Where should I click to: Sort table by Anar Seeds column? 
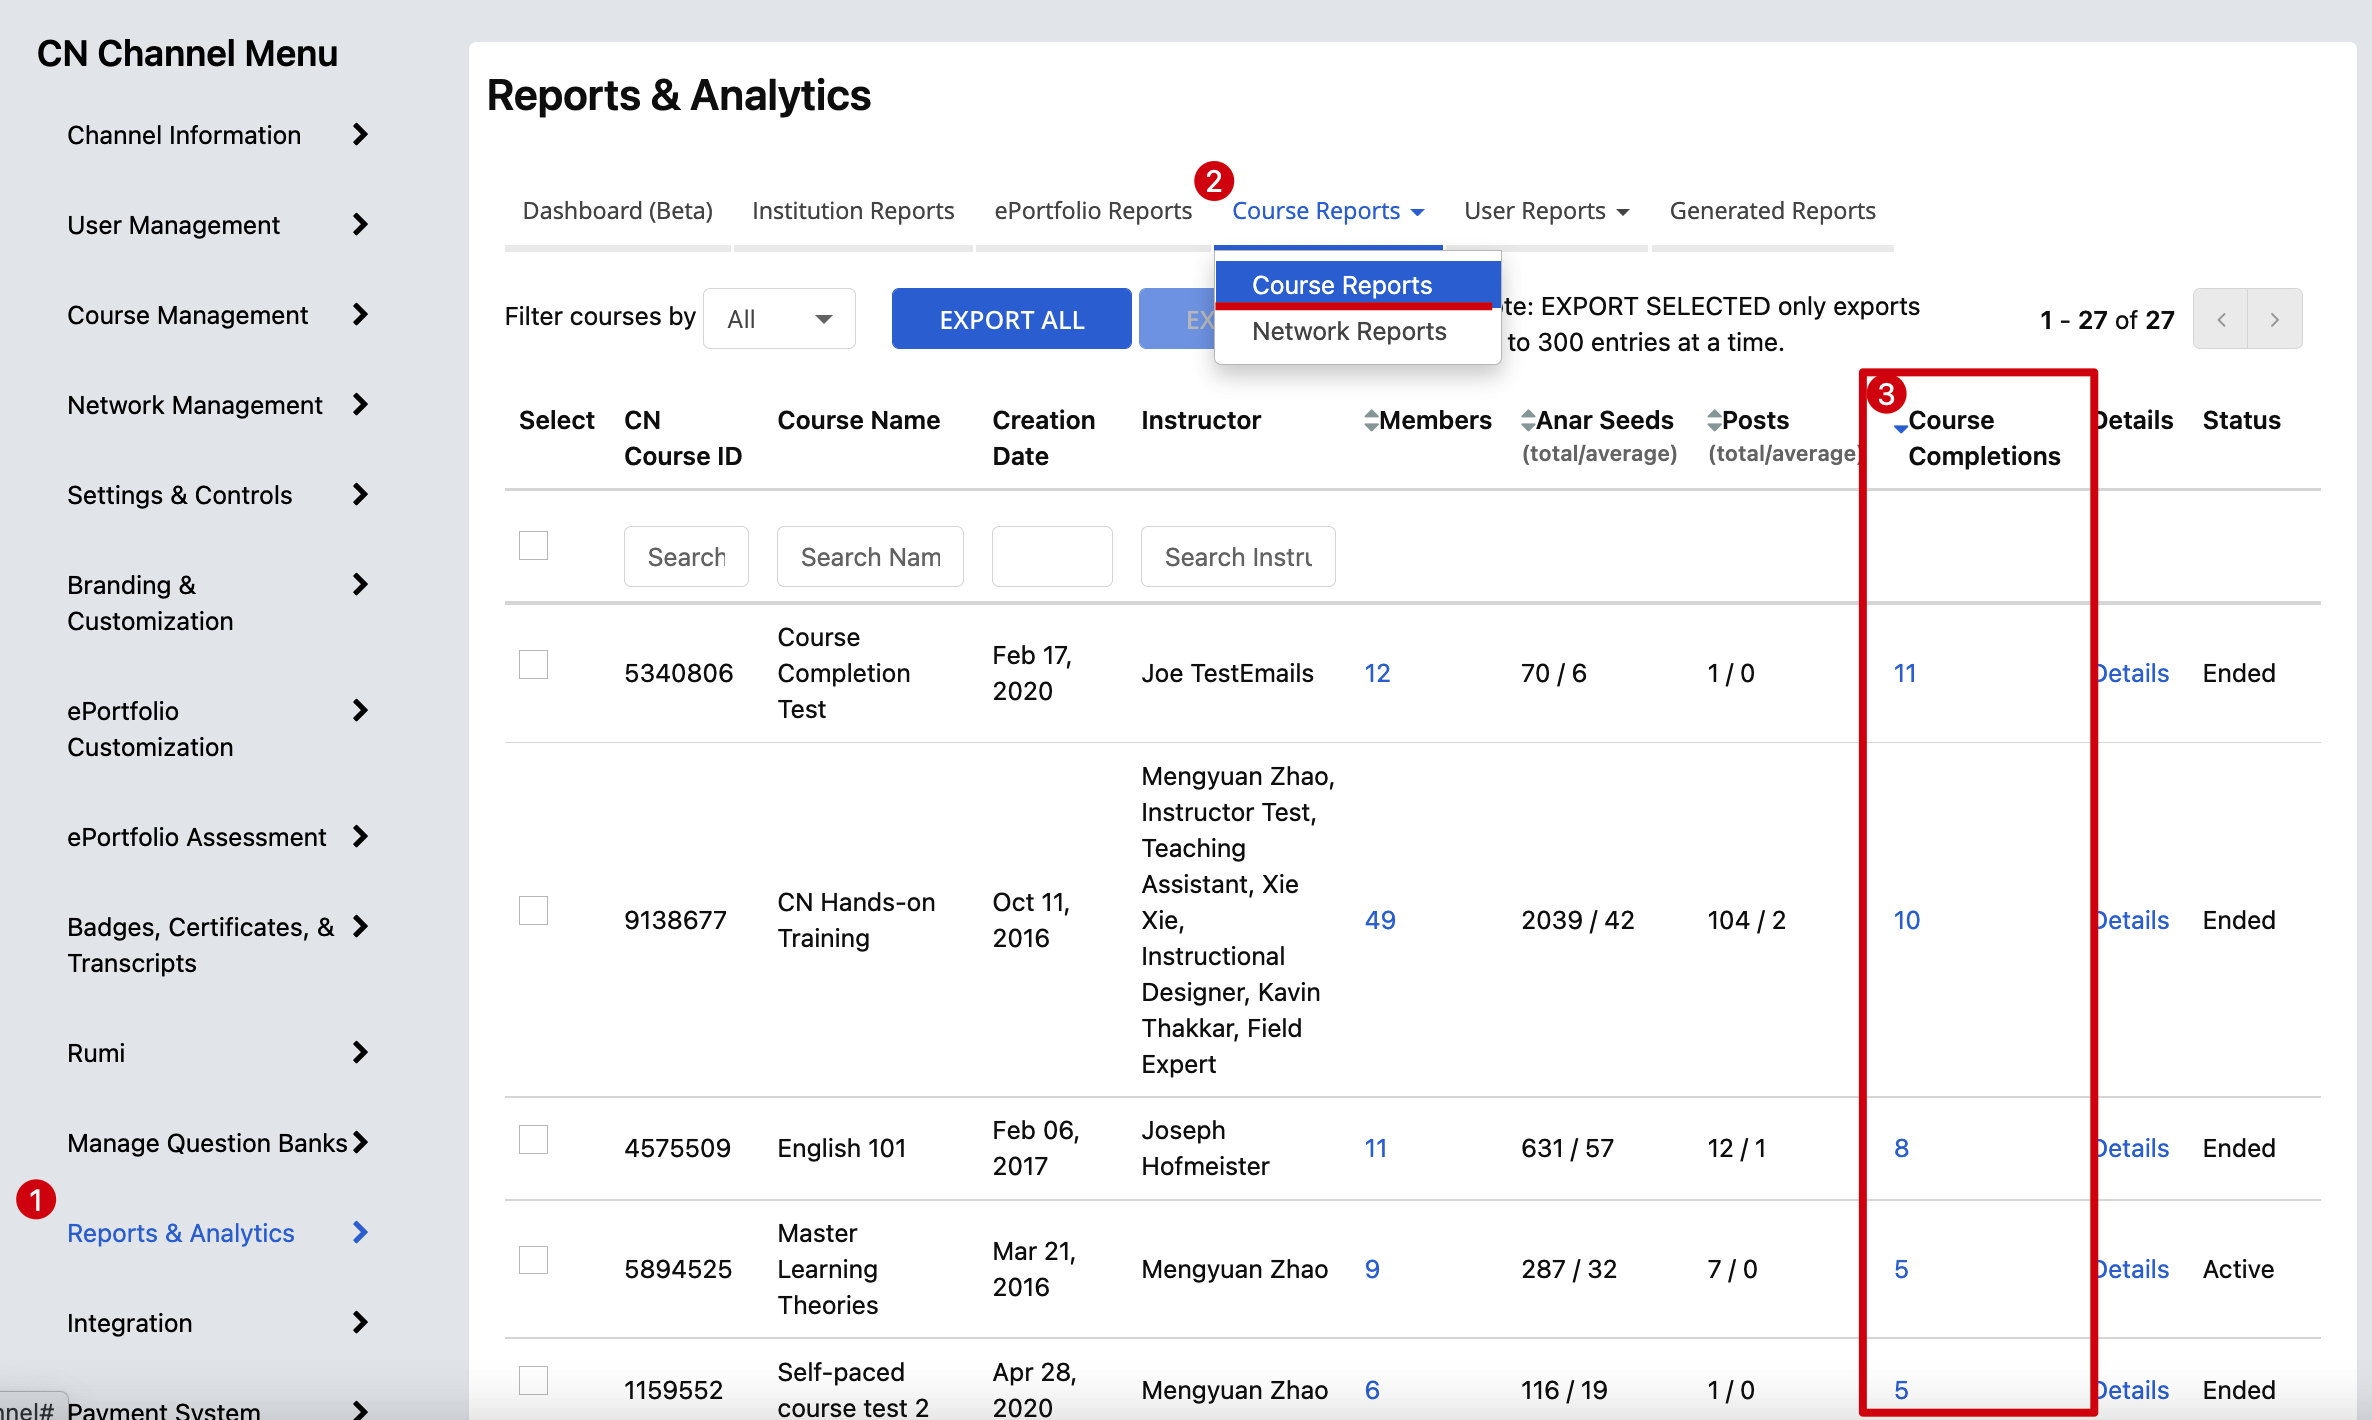pyautogui.click(x=1528, y=421)
